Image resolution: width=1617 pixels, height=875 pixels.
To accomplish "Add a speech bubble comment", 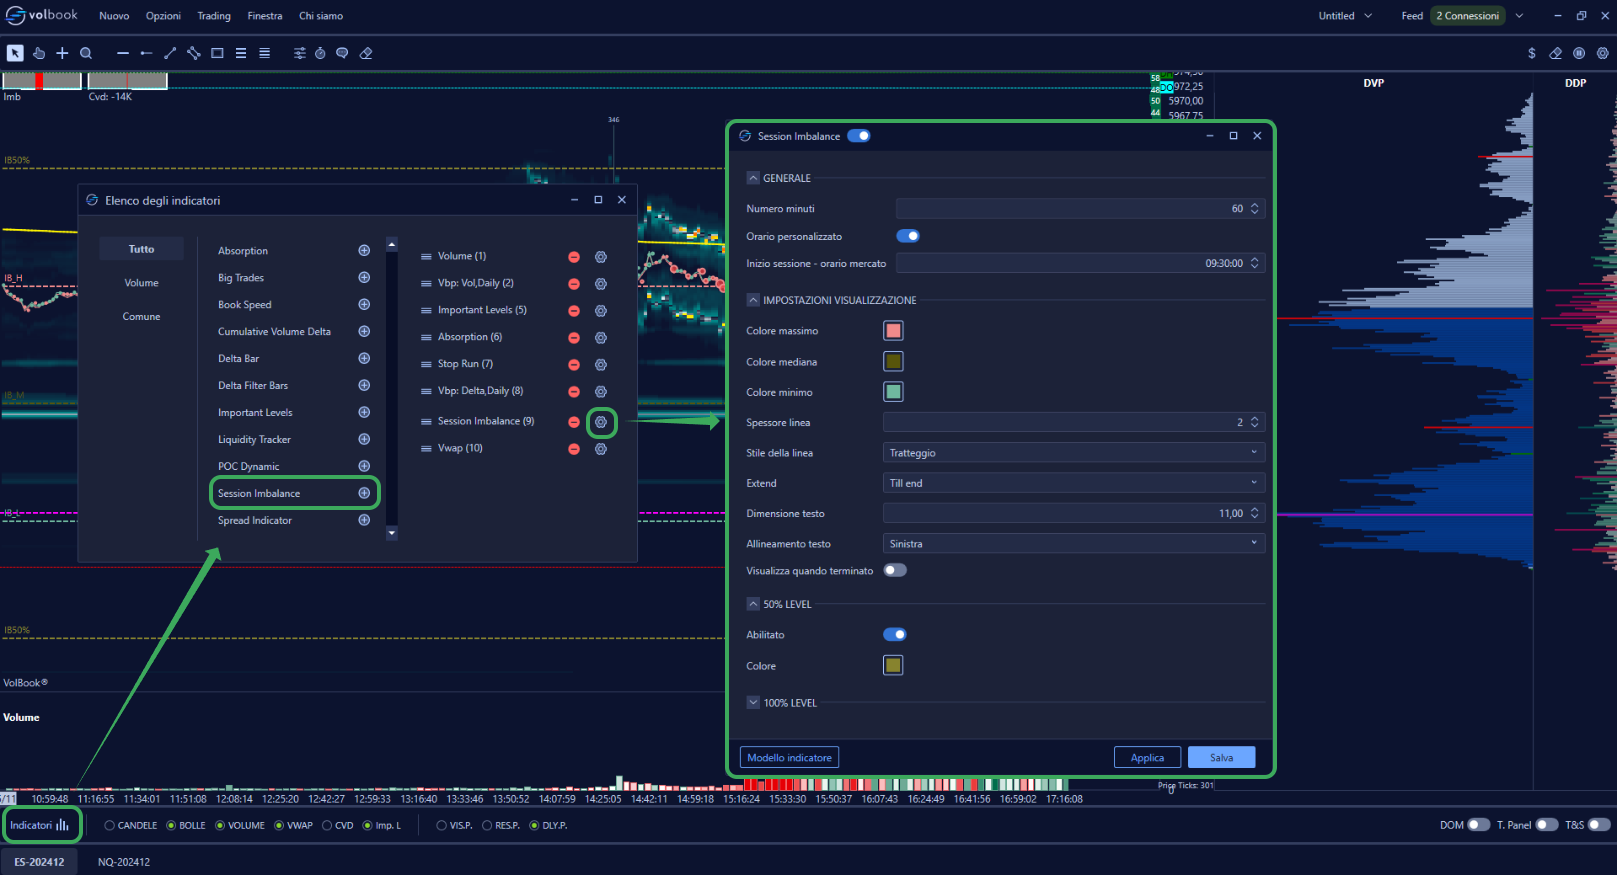I will click(x=342, y=53).
